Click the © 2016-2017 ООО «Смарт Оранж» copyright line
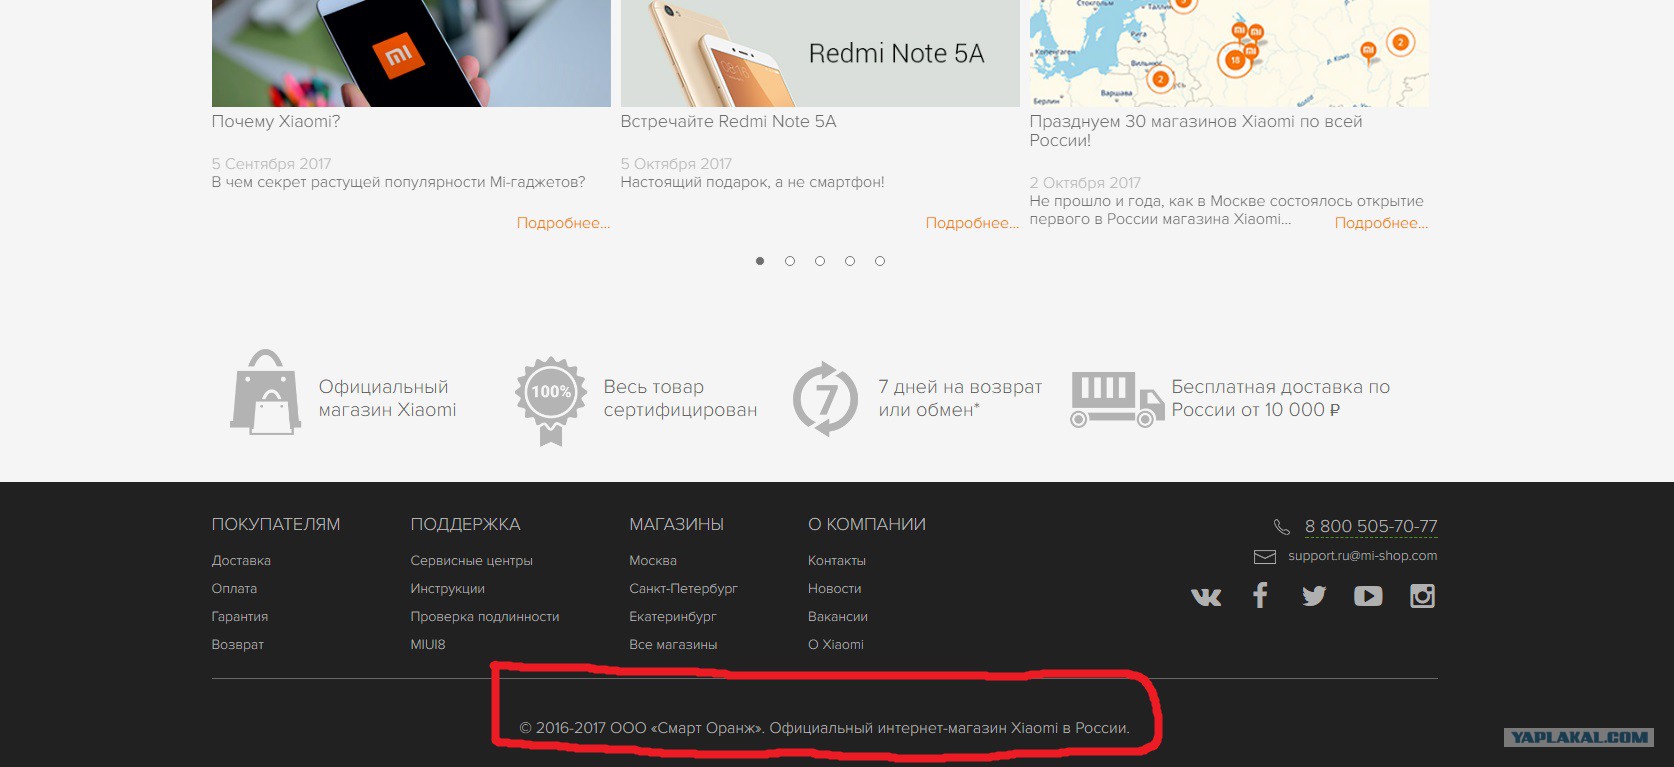 pos(825,728)
